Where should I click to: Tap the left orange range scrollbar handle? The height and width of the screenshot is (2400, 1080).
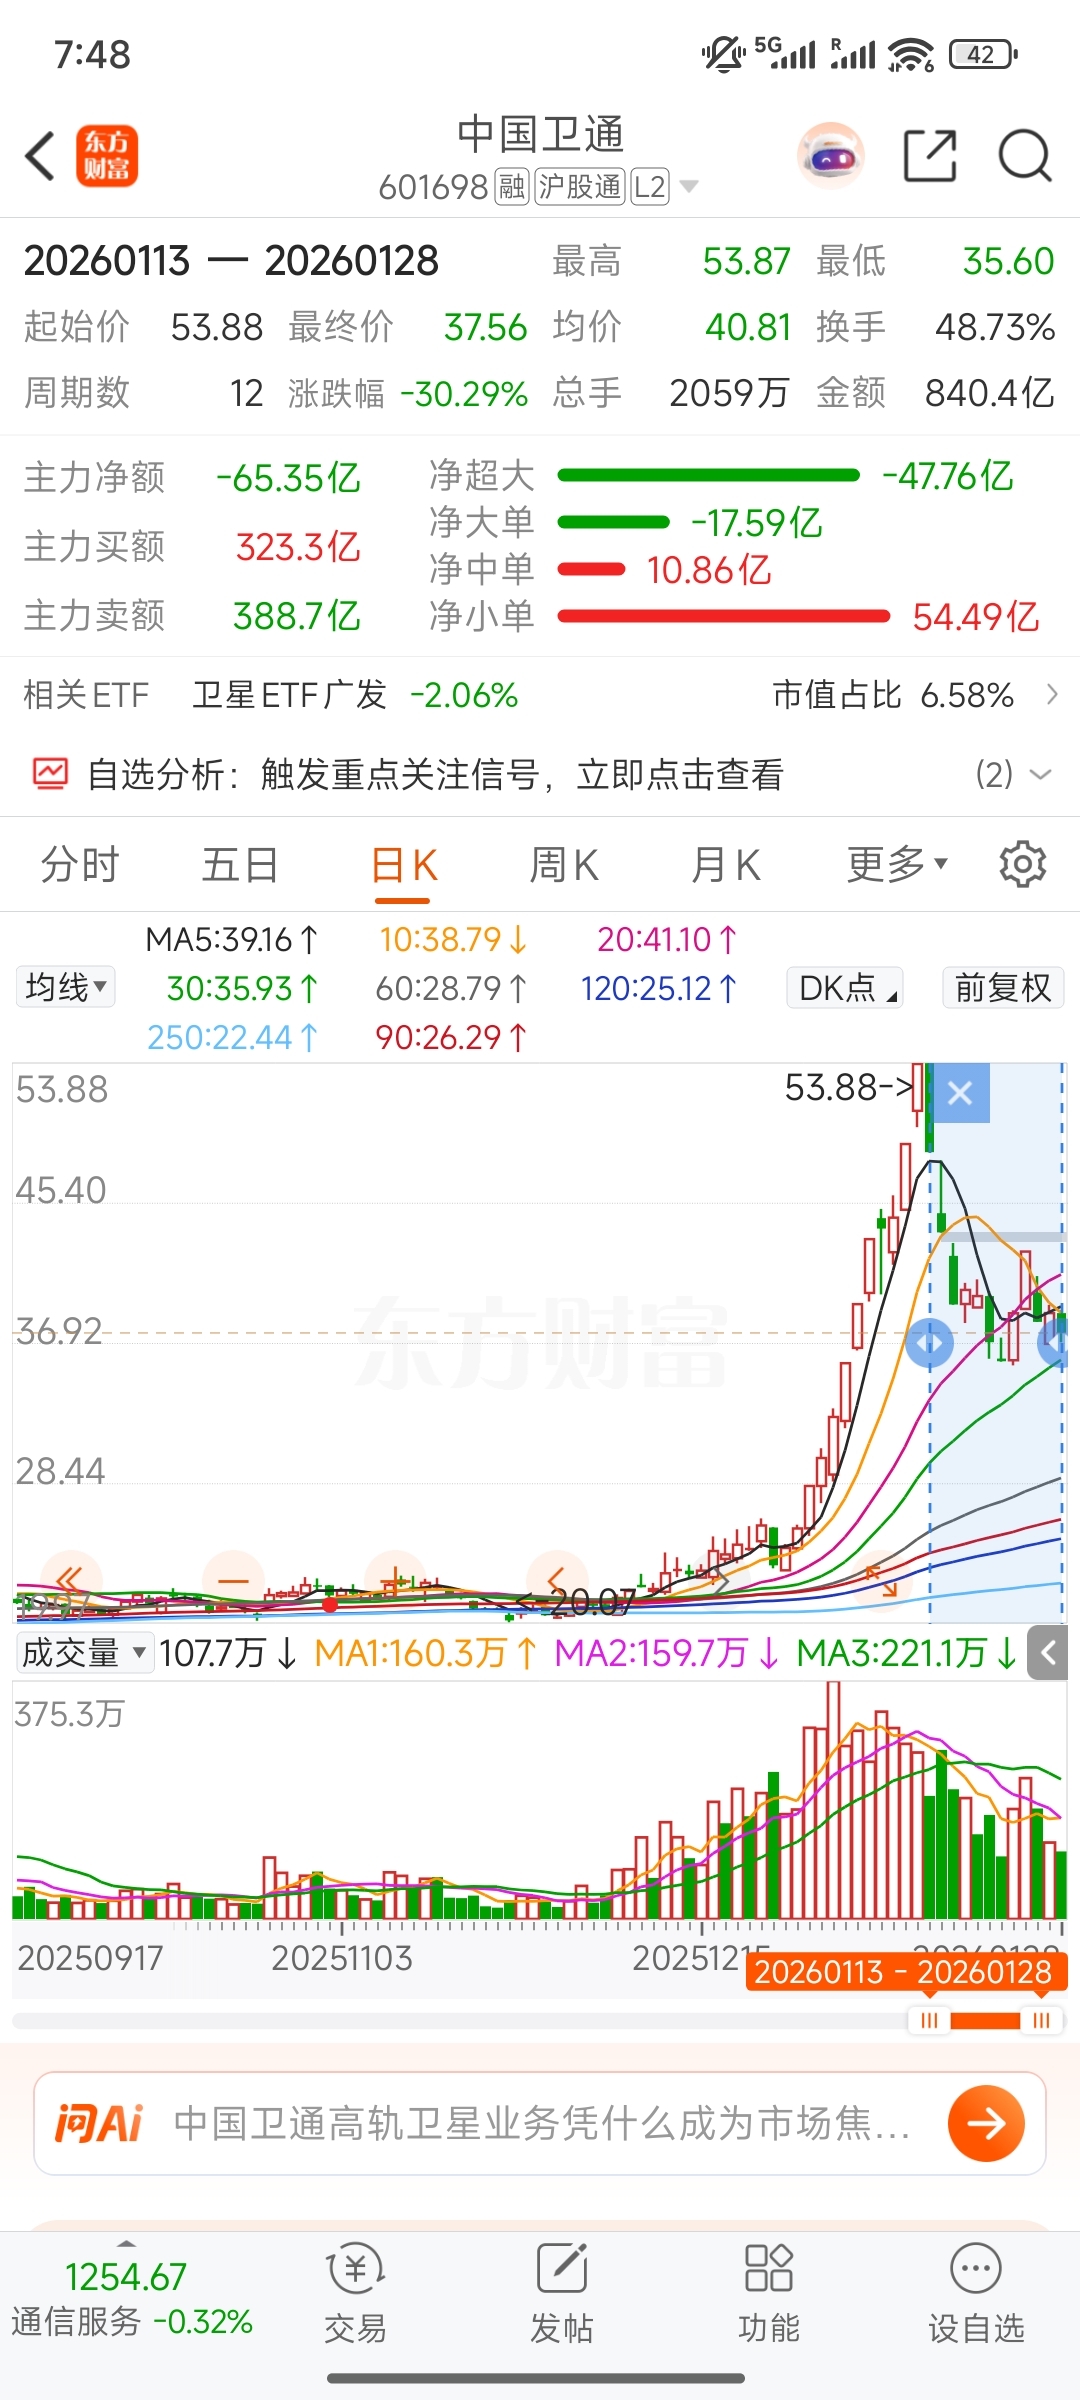[929, 2021]
